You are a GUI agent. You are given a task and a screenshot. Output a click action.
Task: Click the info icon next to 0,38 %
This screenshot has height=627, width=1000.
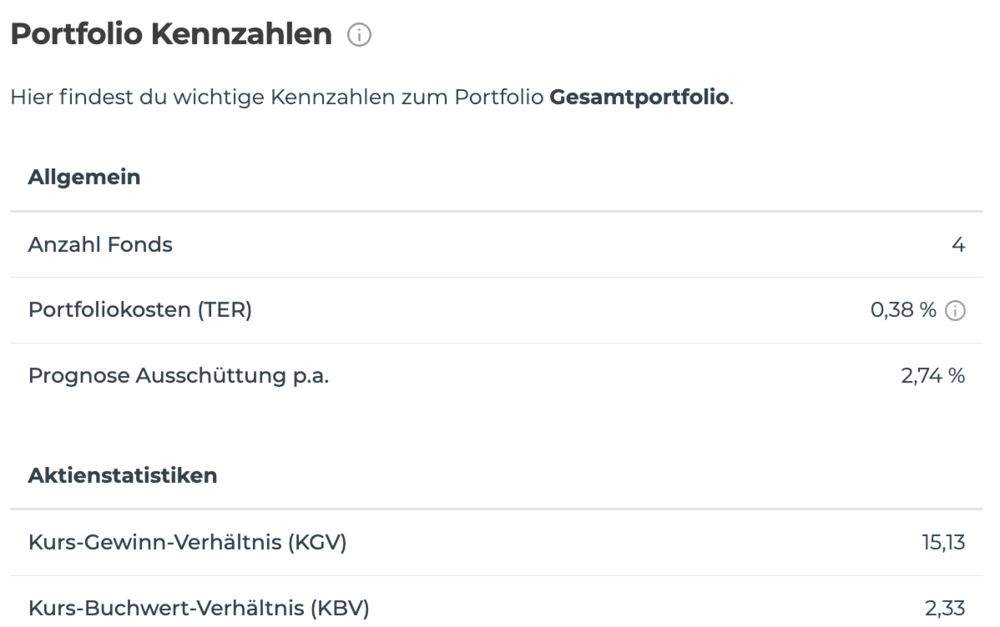click(956, 311)
